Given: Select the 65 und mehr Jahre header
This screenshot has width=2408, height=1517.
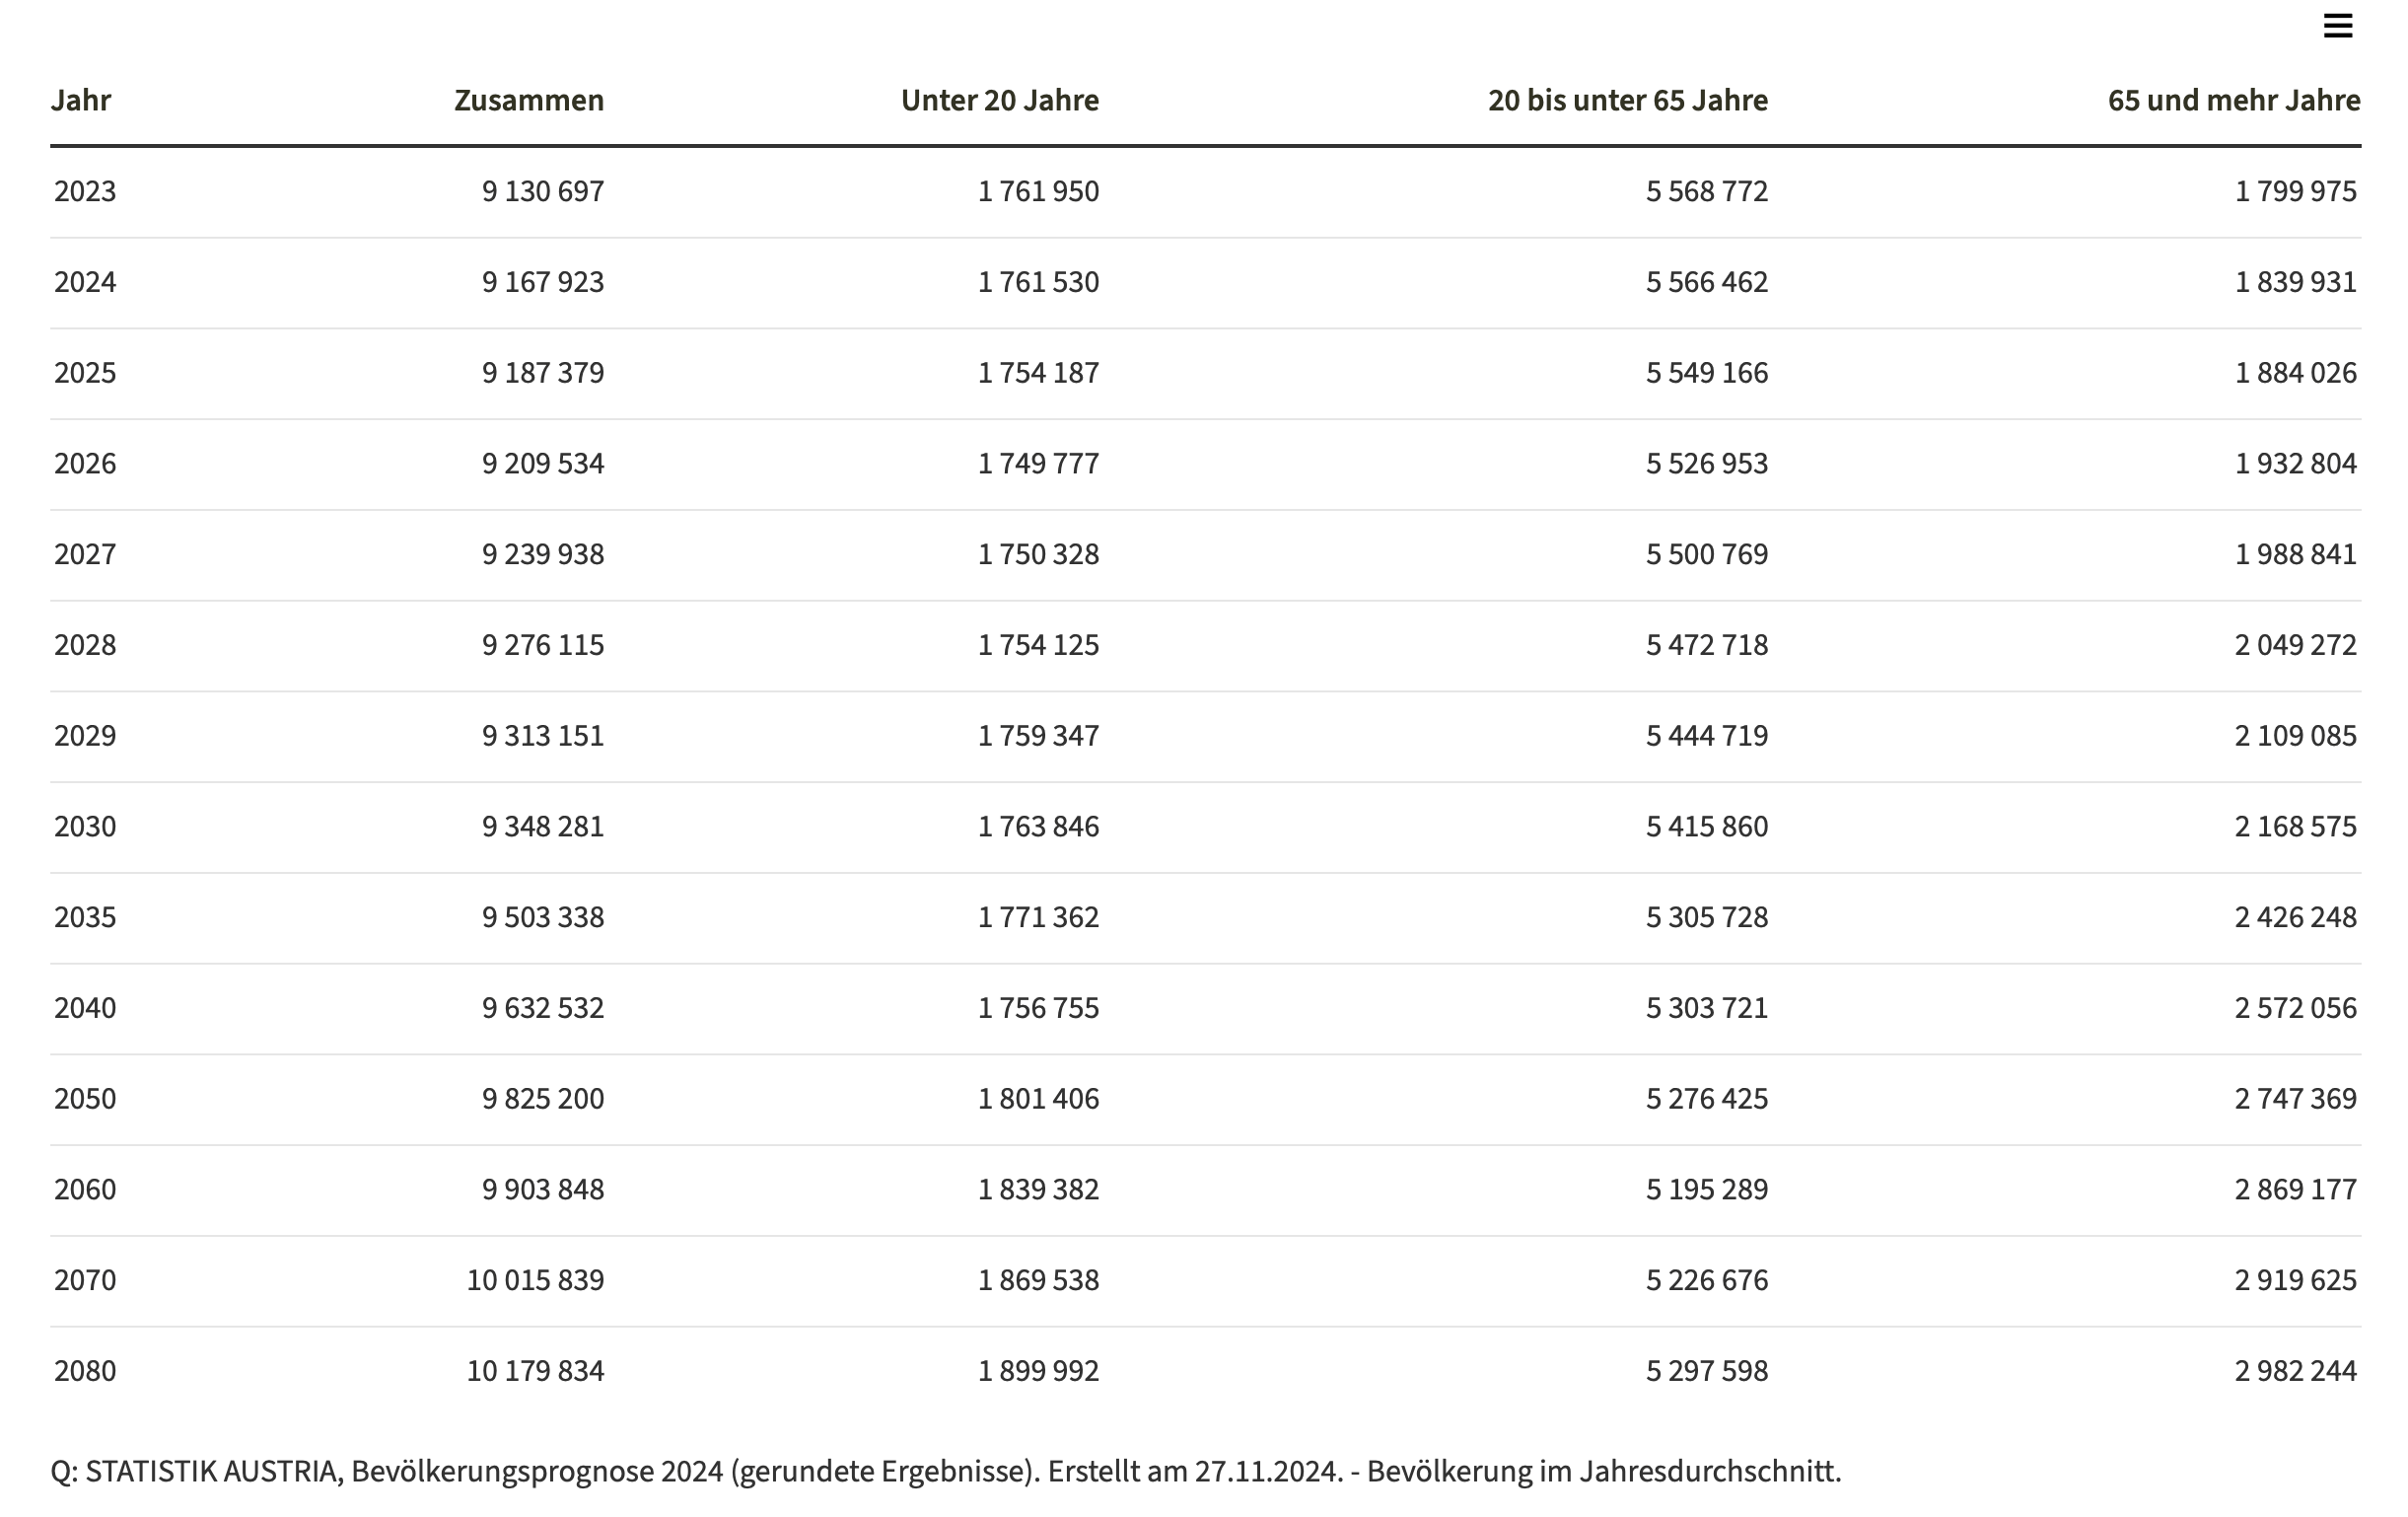Looking at the screenshot, I should [2233, 100].
